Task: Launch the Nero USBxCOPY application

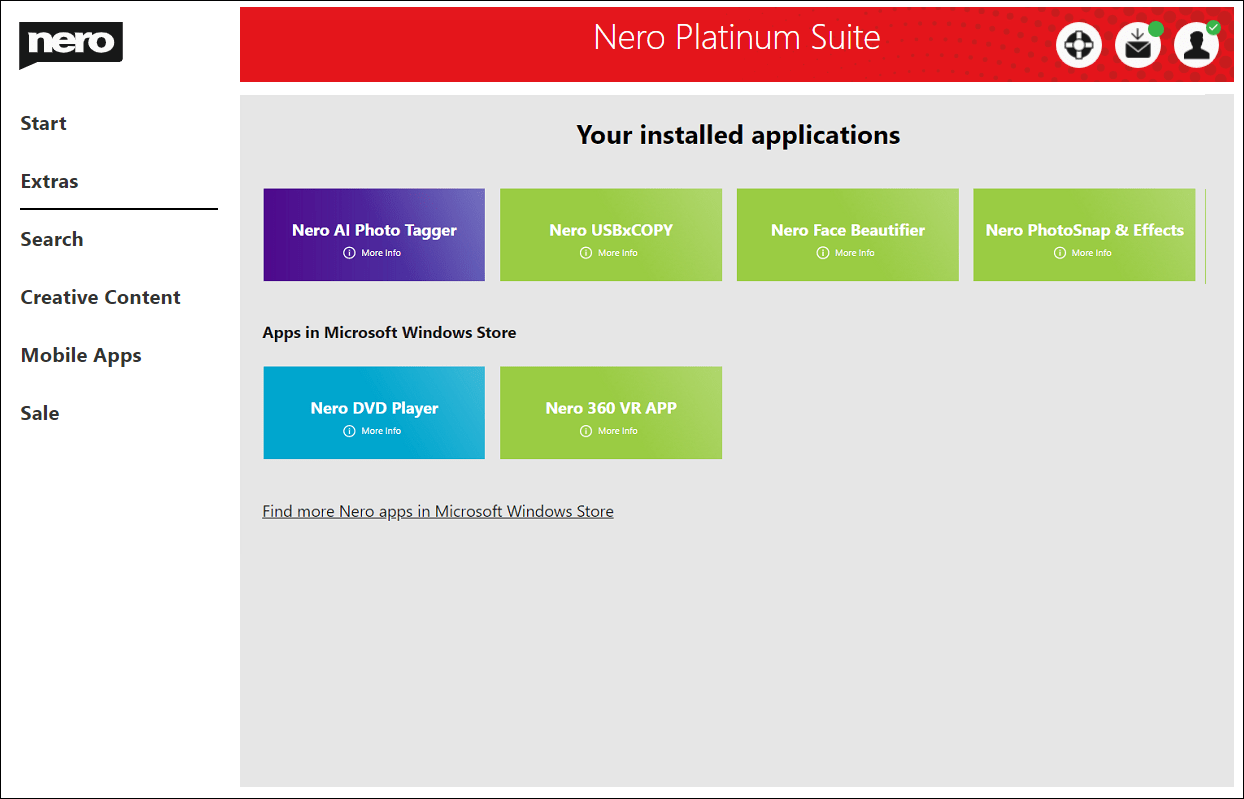Action: [611, 229]
